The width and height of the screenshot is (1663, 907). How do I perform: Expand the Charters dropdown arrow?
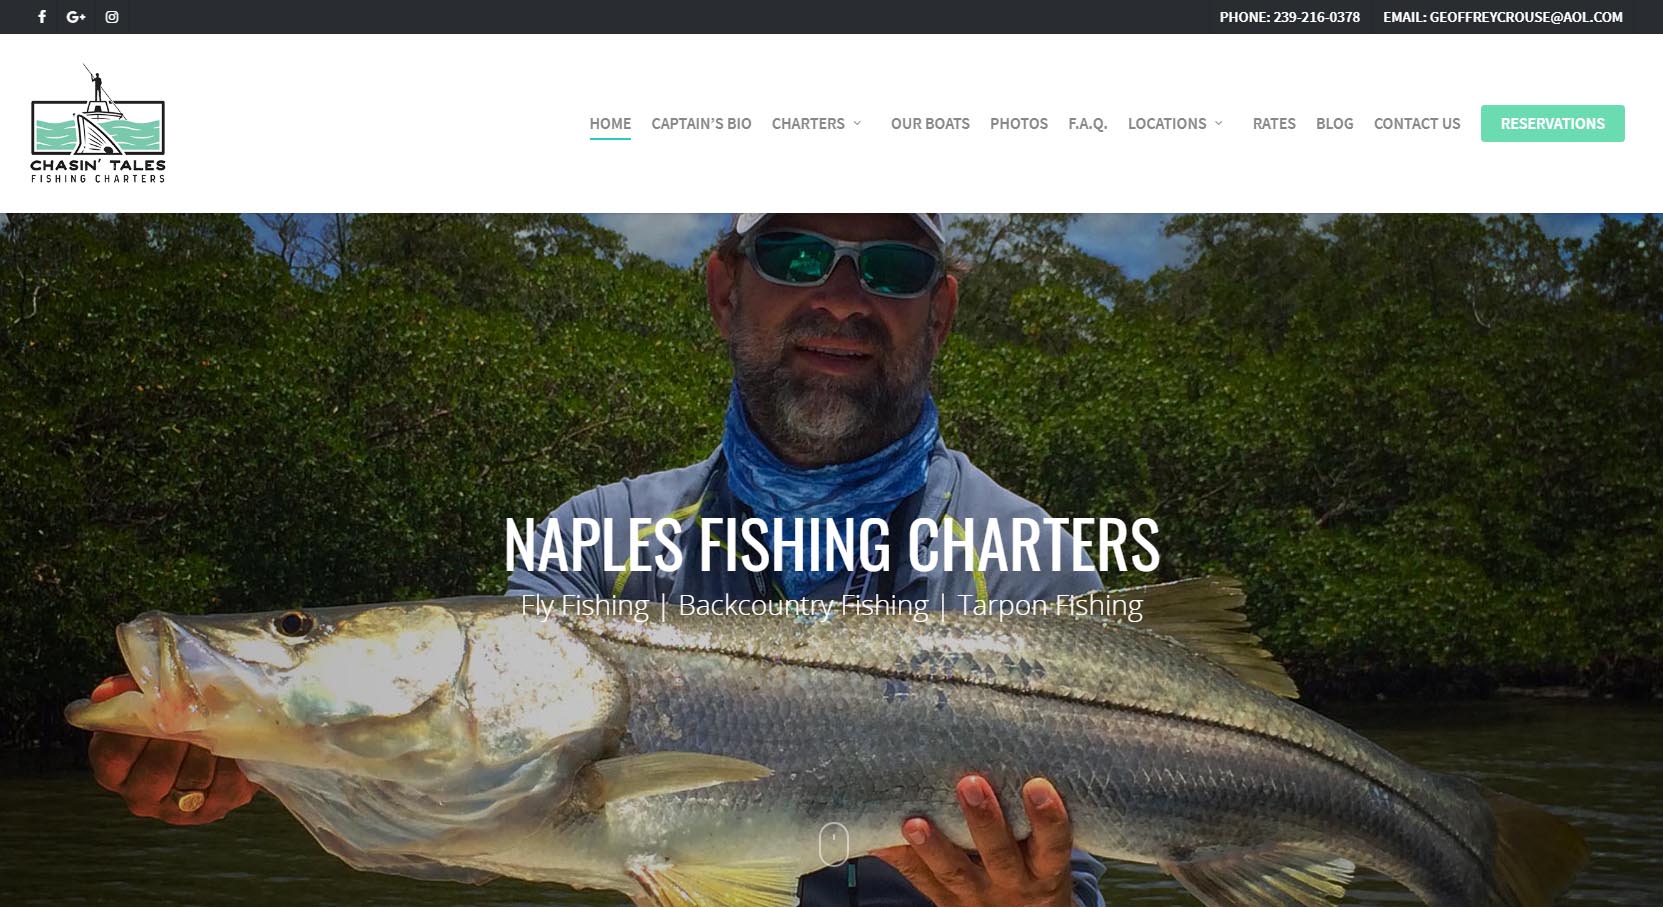(857, 123)
